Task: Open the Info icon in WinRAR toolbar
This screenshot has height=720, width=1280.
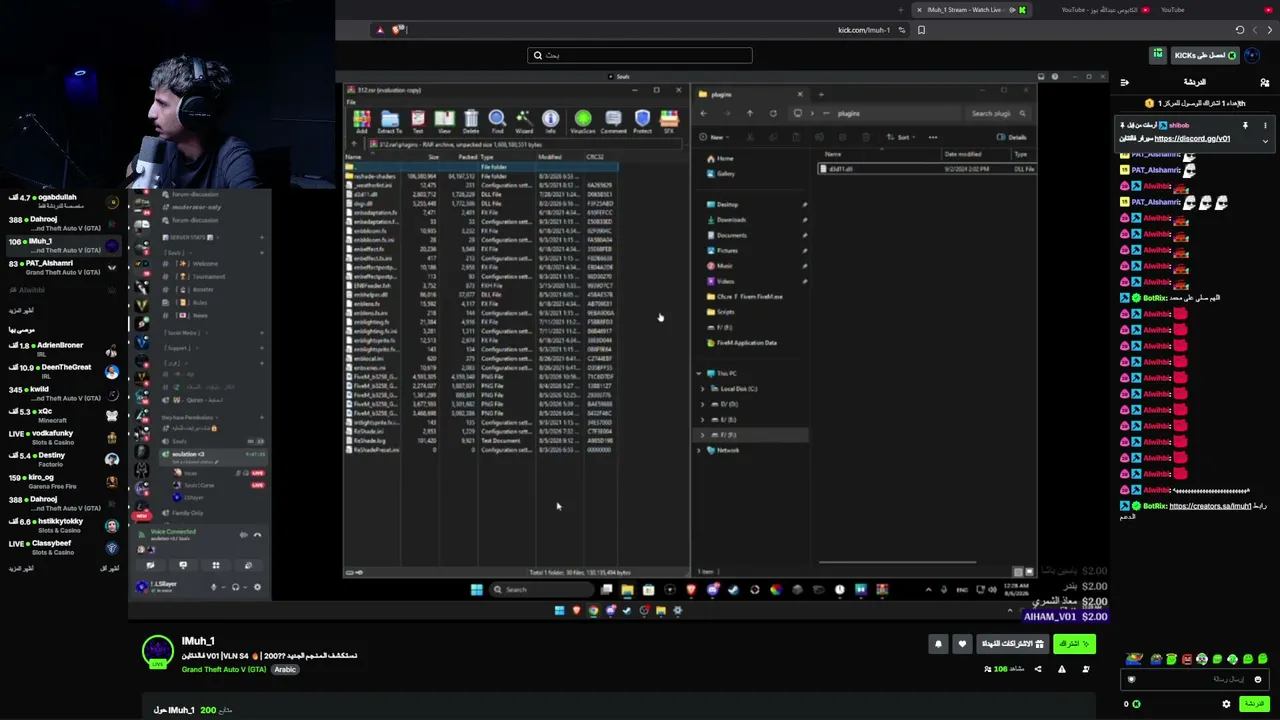Action: click(550, 122)
